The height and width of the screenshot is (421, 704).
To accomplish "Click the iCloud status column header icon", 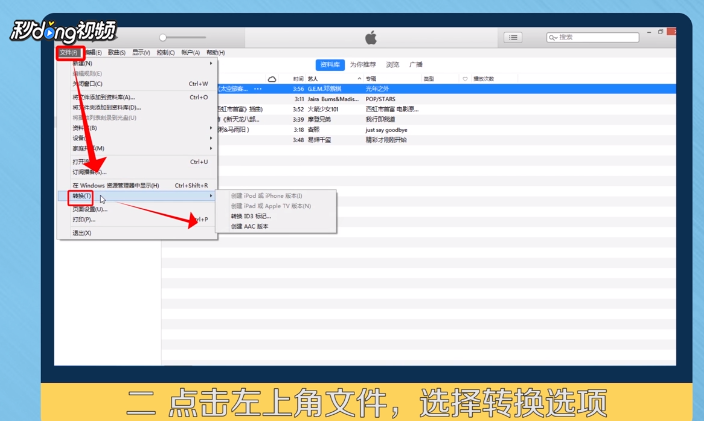I will coord(272,79).
